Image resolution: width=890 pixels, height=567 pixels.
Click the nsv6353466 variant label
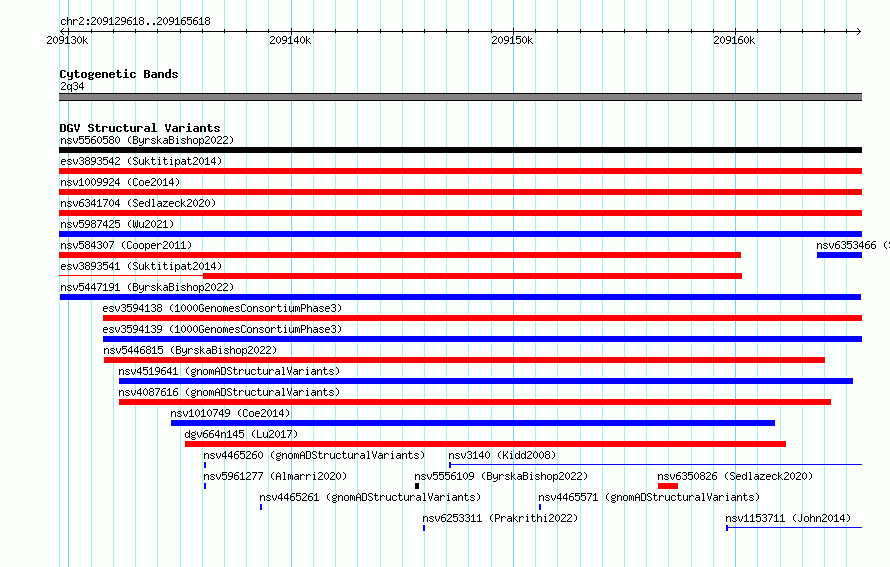point(853,245)
